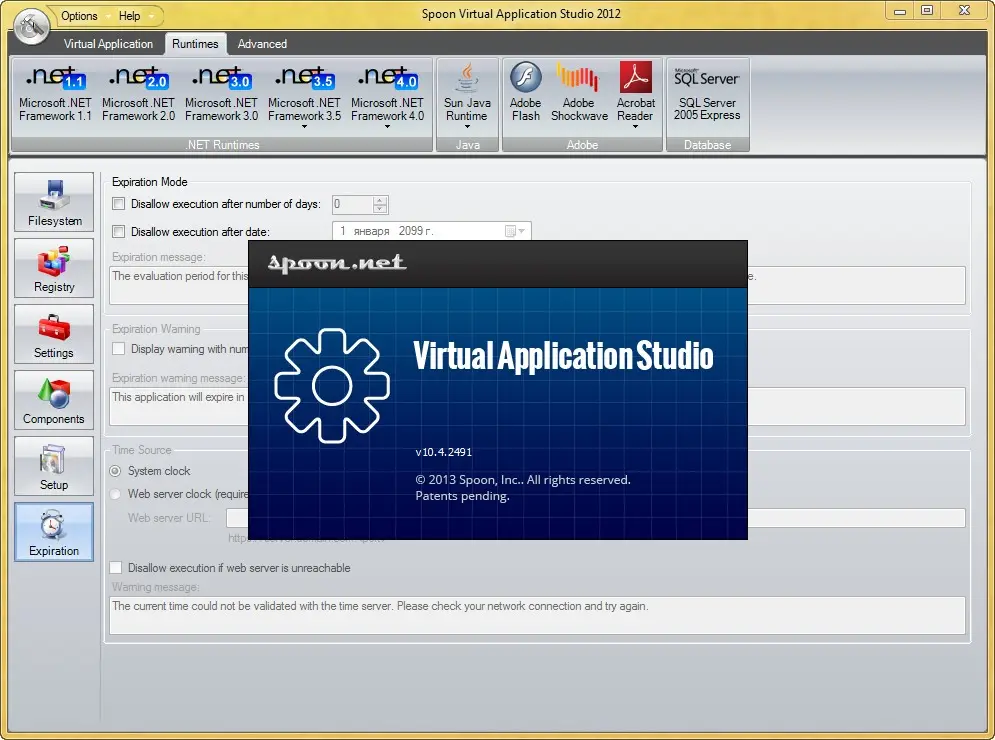Select Microsoft .NET Framework 1.1 runtime

click(x=55, y=95)
